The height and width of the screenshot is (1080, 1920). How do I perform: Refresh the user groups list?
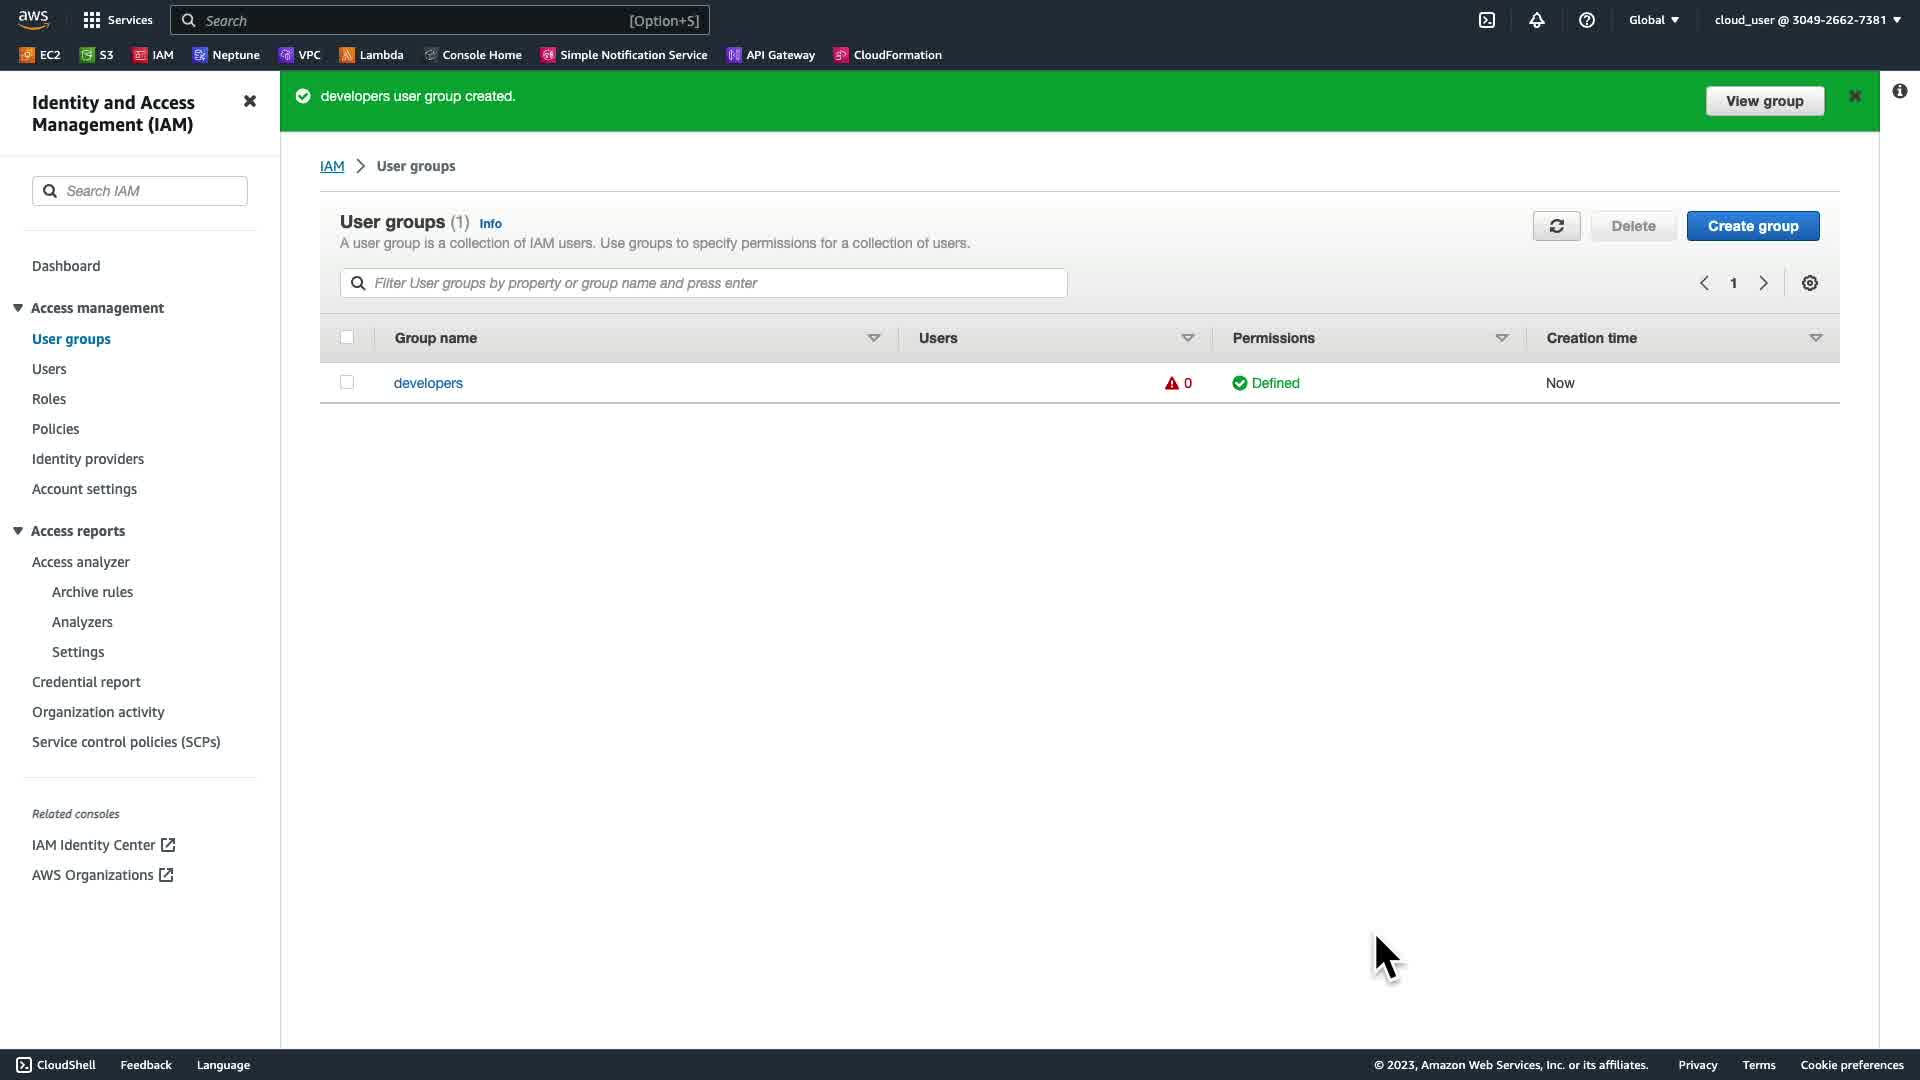[x=1556, y=226]
